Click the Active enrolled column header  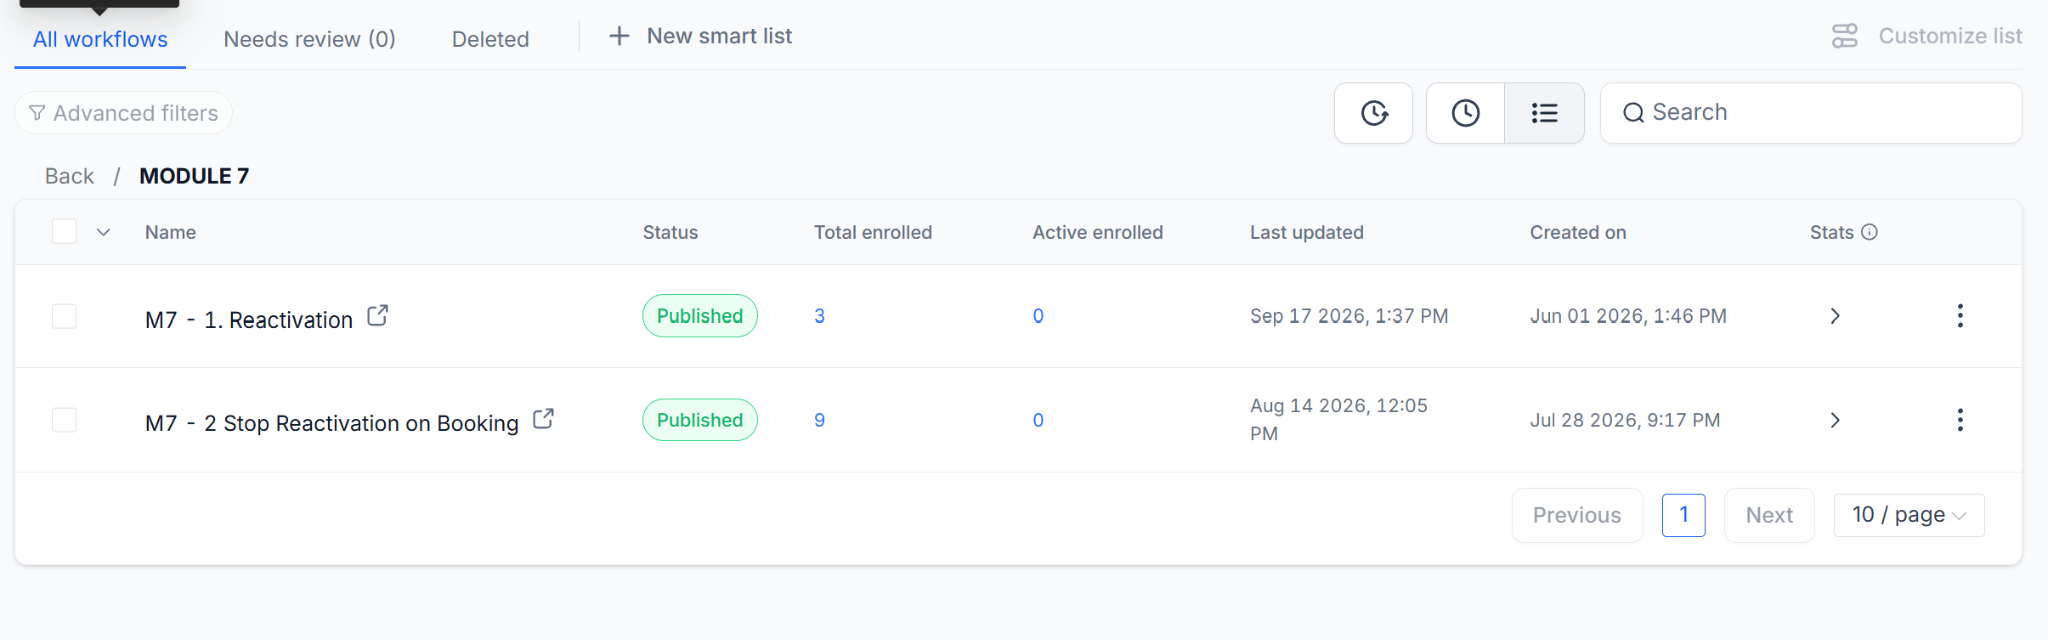1098,232
